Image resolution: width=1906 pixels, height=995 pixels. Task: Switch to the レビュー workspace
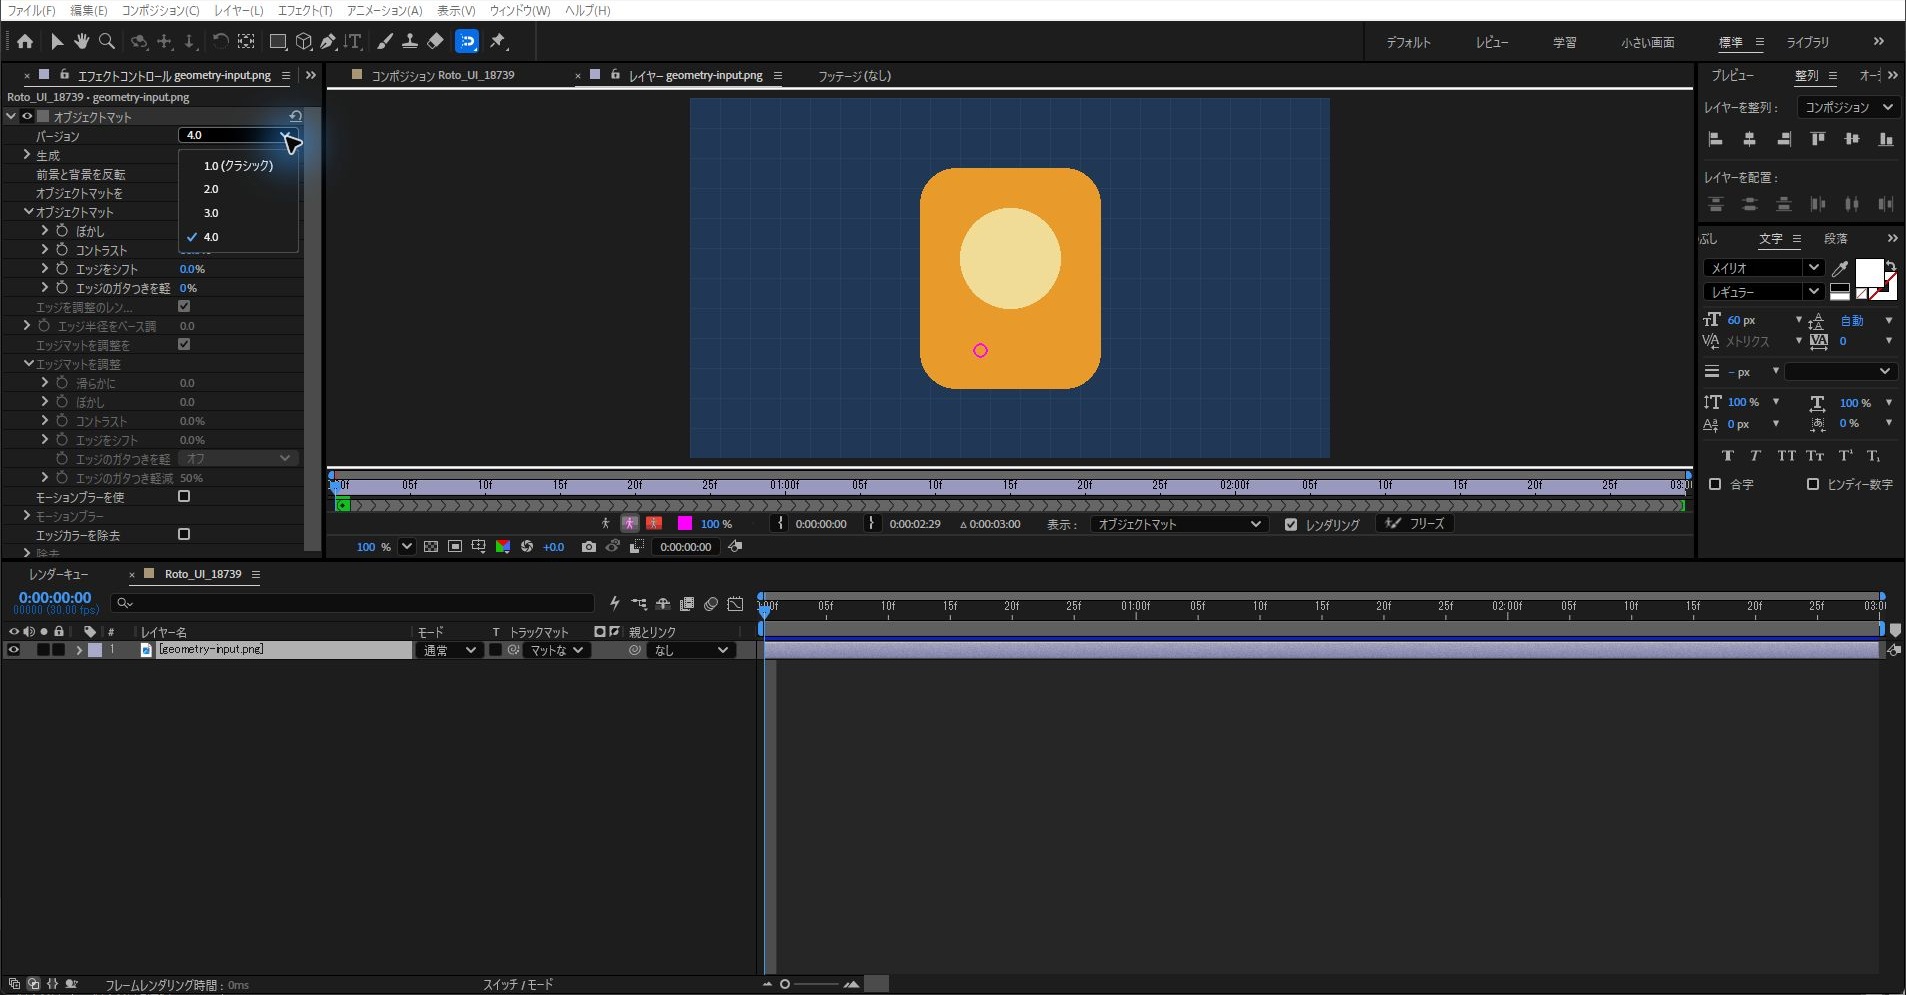(1491, 42)
